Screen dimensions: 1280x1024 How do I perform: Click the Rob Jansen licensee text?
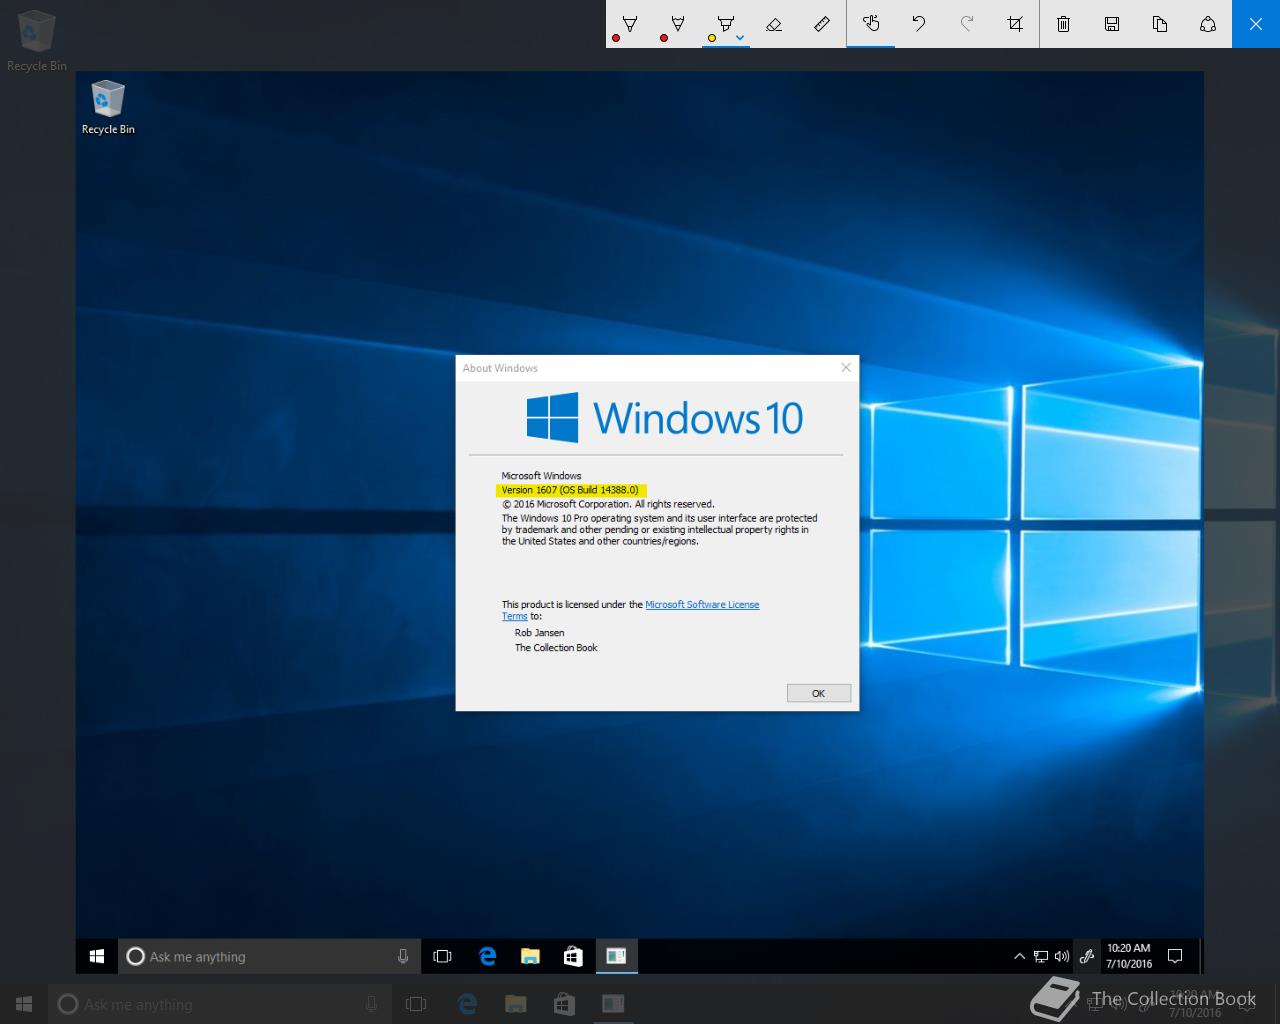click(539, 633)
